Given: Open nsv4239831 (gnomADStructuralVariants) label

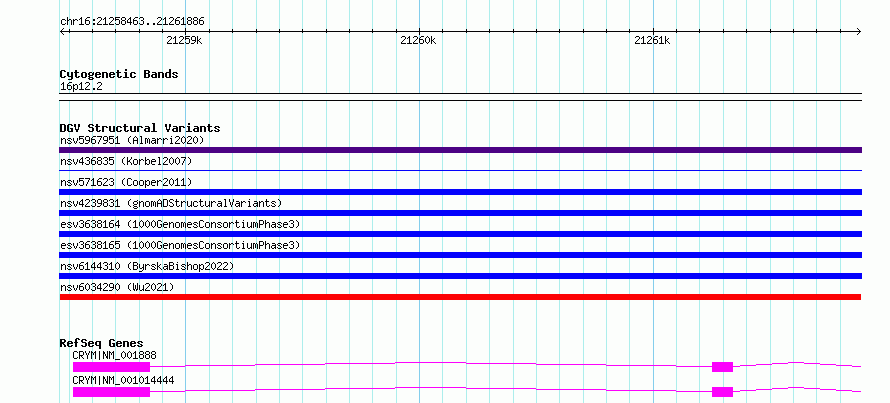Looking at the screenshot, I should (x=171, y=203).
